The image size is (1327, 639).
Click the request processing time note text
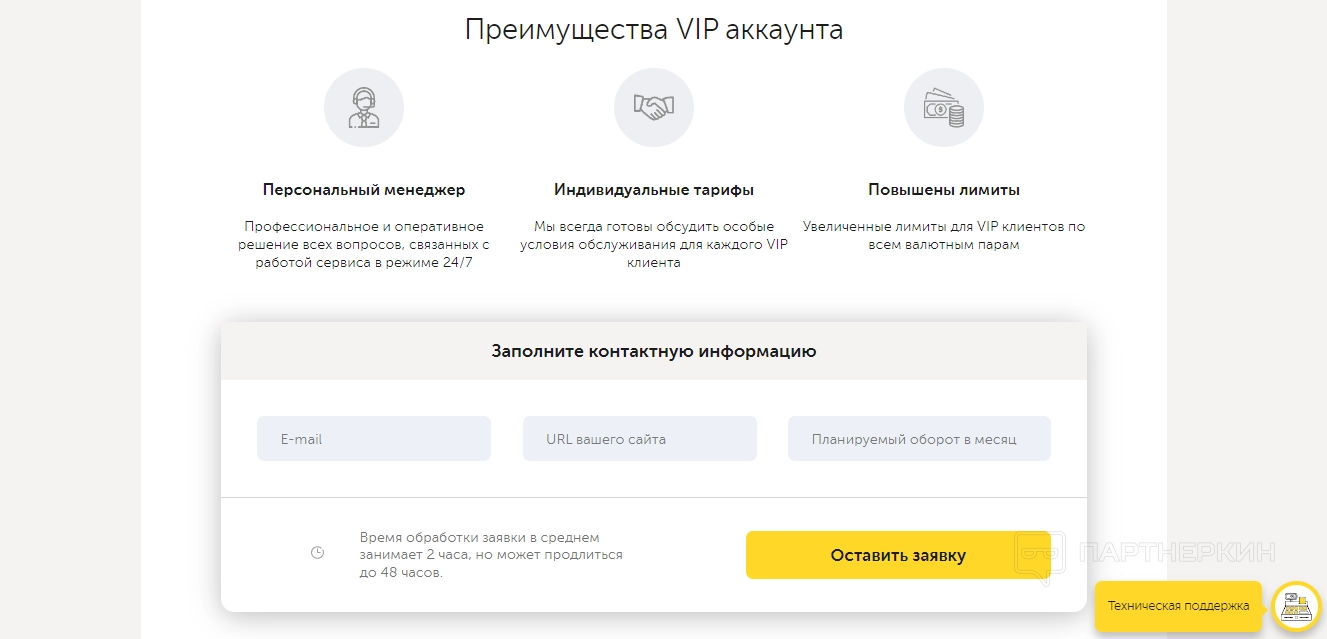click(x=491, y=555)
